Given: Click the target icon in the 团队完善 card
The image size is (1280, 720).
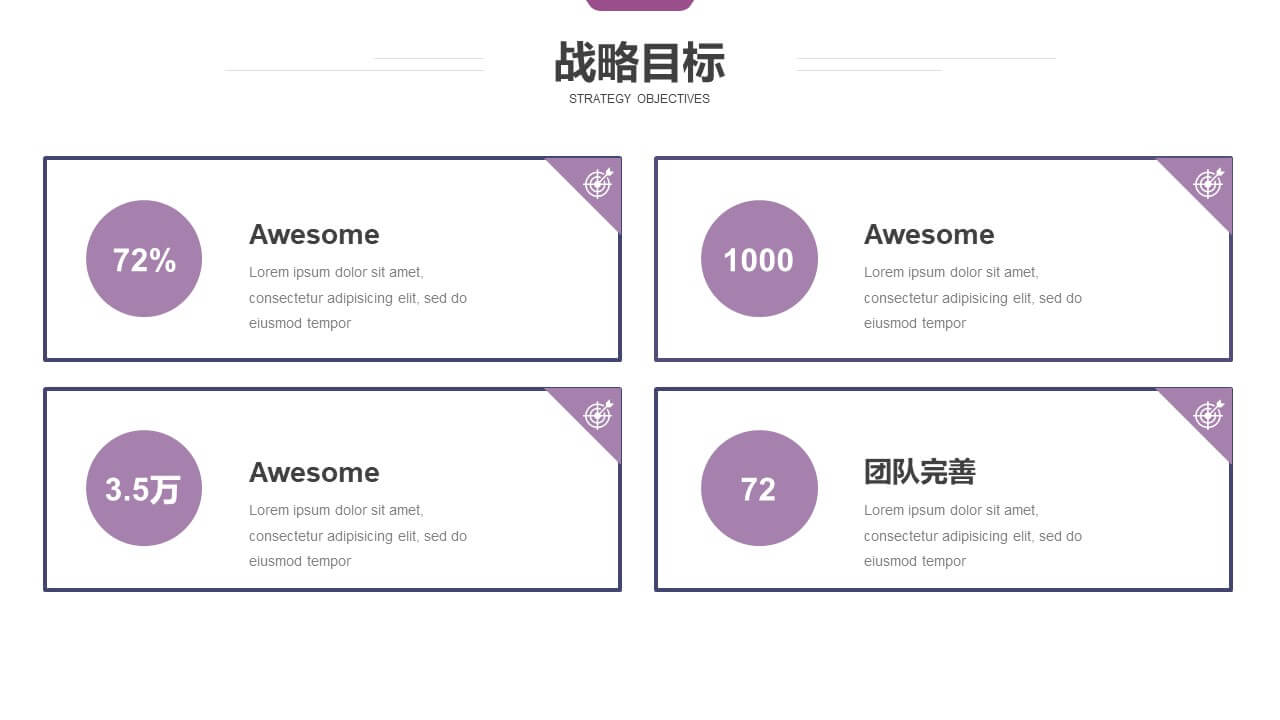Looking at the screenshot, I should pos(1209,414).
